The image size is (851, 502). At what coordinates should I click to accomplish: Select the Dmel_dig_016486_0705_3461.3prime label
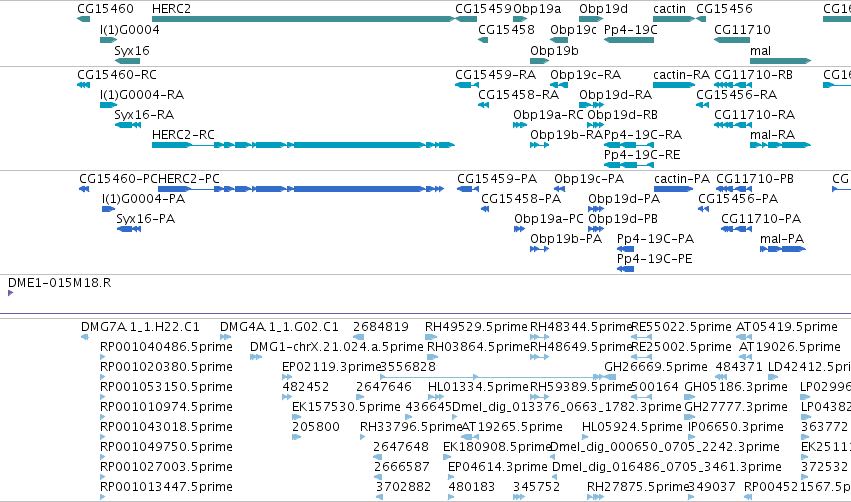coord(666,467)
